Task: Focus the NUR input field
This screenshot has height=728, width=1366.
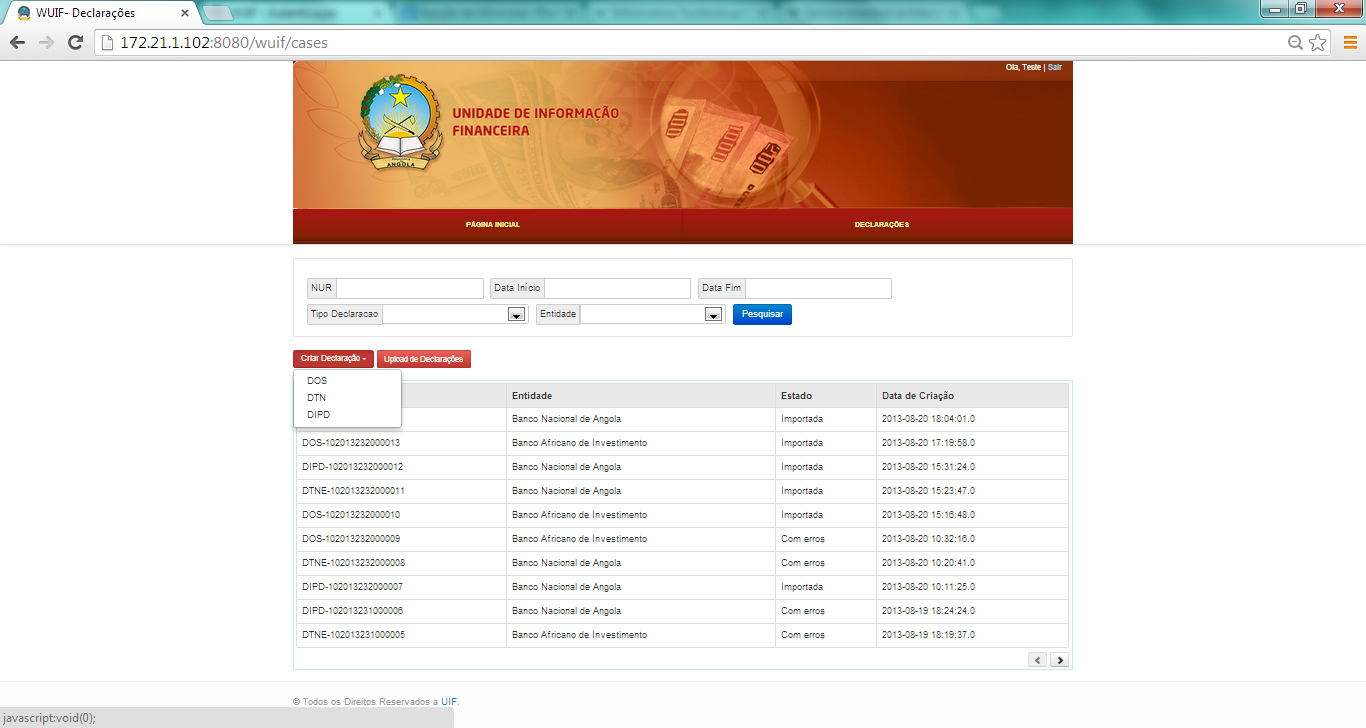Action: coord(409,288)
